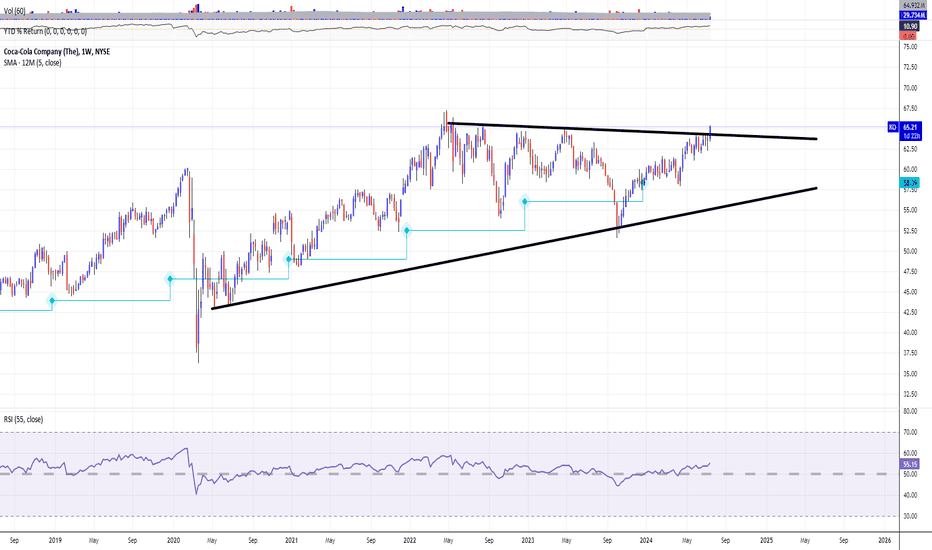Click the 2026 time axis label
Viewport: 932px width, 550px height.
[885, 540]
